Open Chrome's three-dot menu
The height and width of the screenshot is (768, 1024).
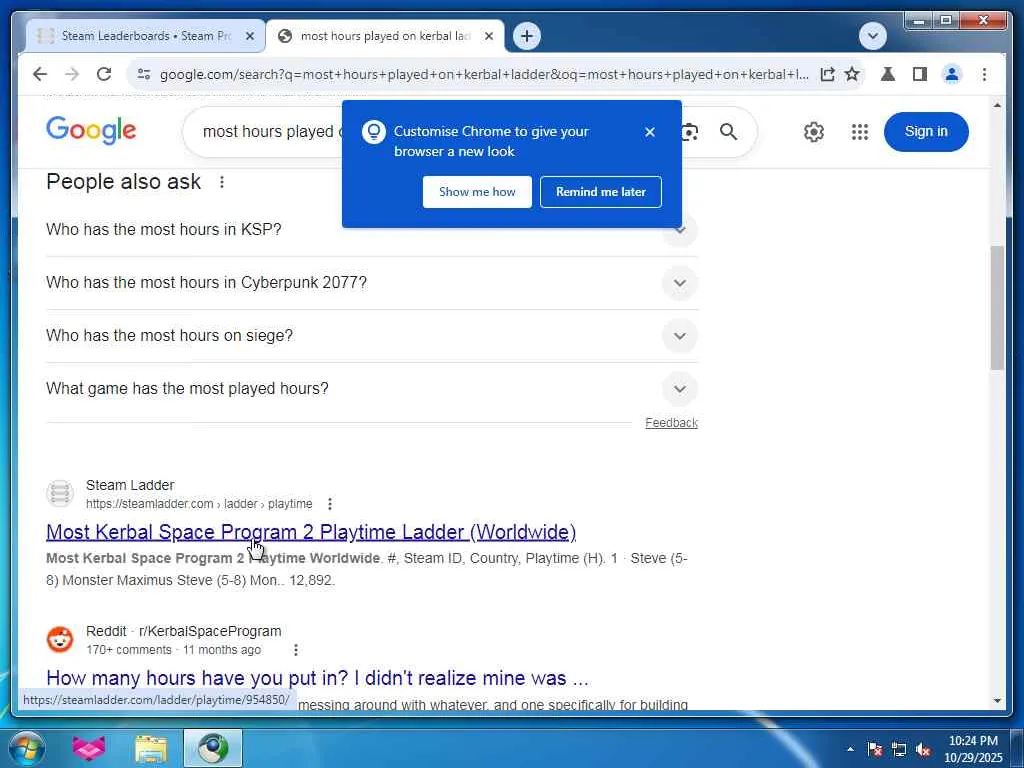(x=984, y=74)
